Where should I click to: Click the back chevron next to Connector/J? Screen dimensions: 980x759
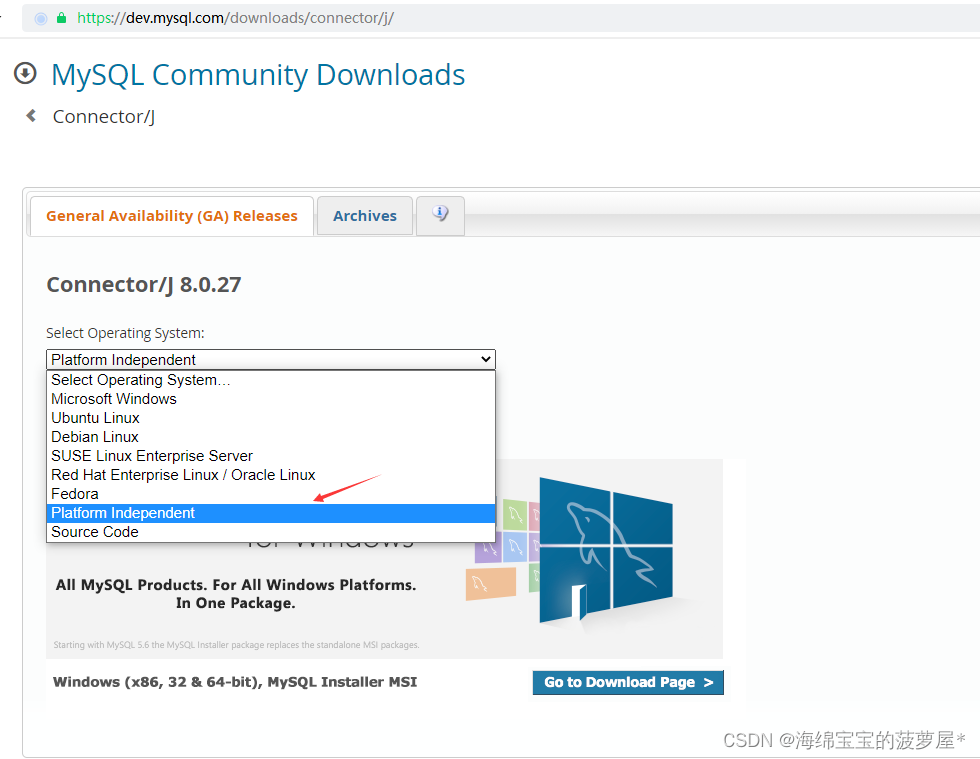click(31, 116)
